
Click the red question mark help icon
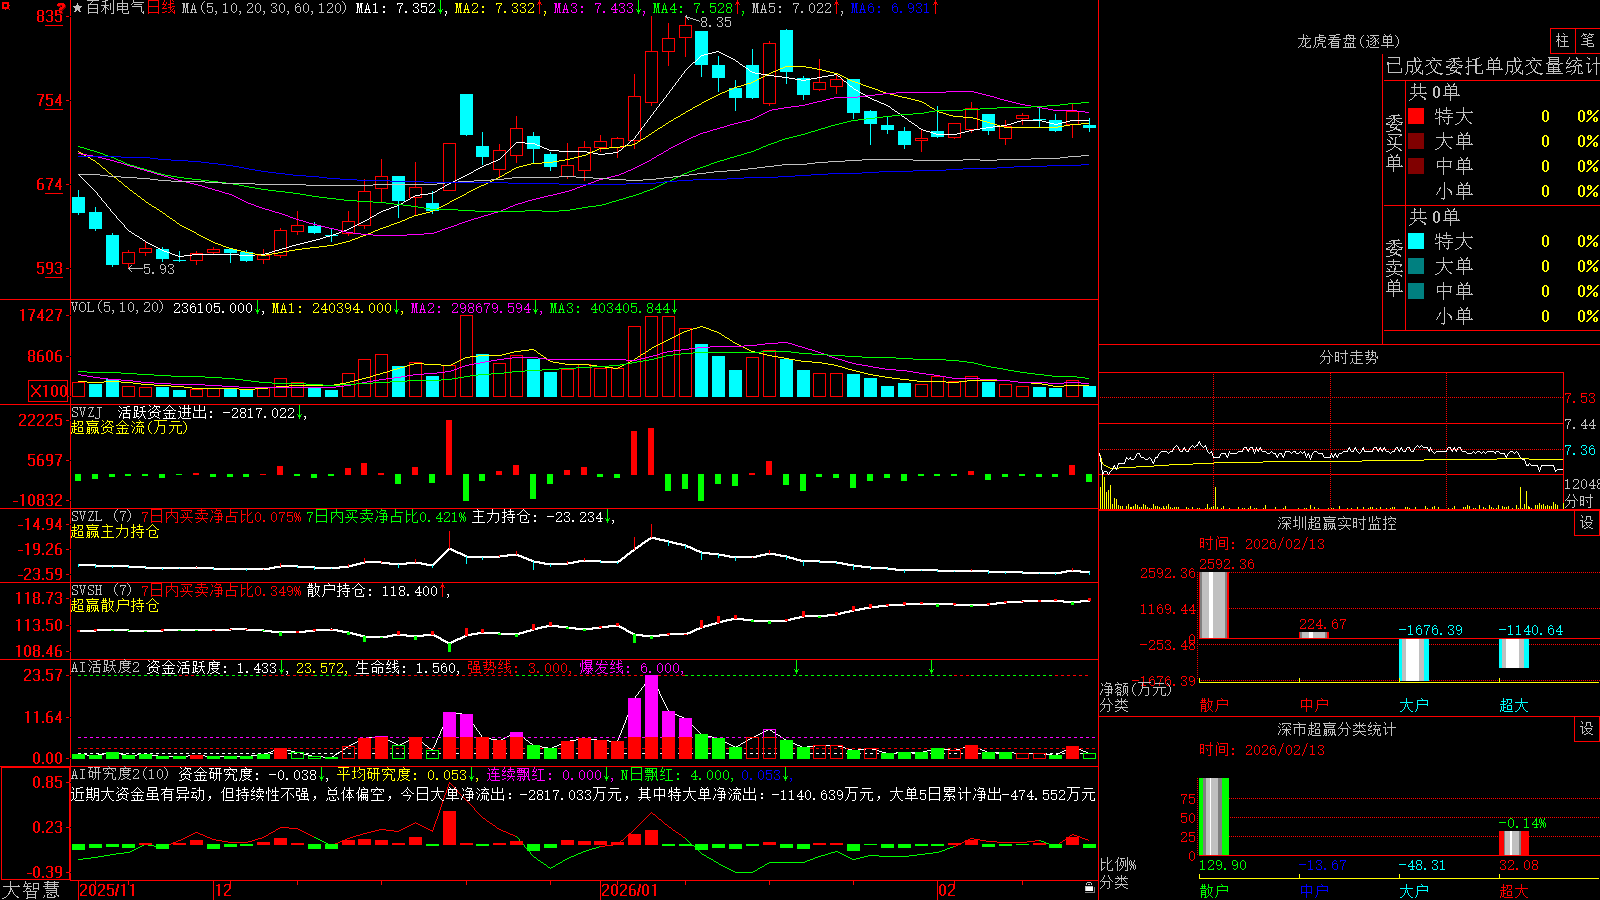click(60, 8)
